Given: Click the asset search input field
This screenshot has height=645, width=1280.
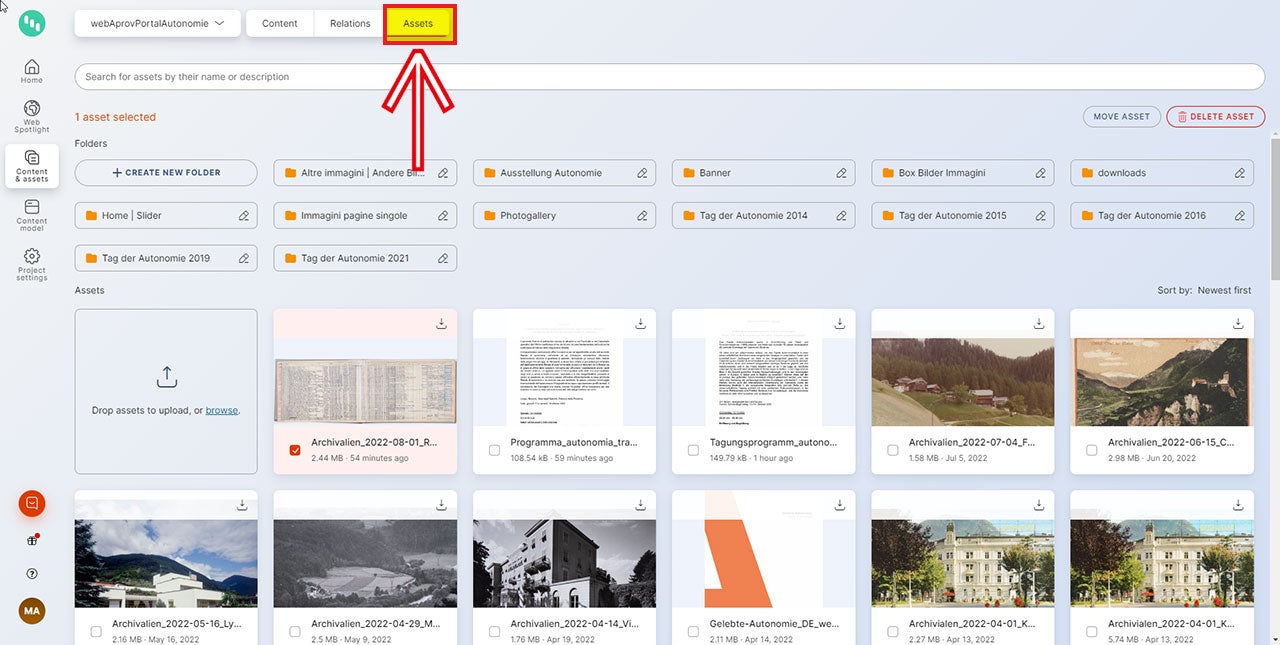Looking at the screenshot, I should tap(668, 77).
